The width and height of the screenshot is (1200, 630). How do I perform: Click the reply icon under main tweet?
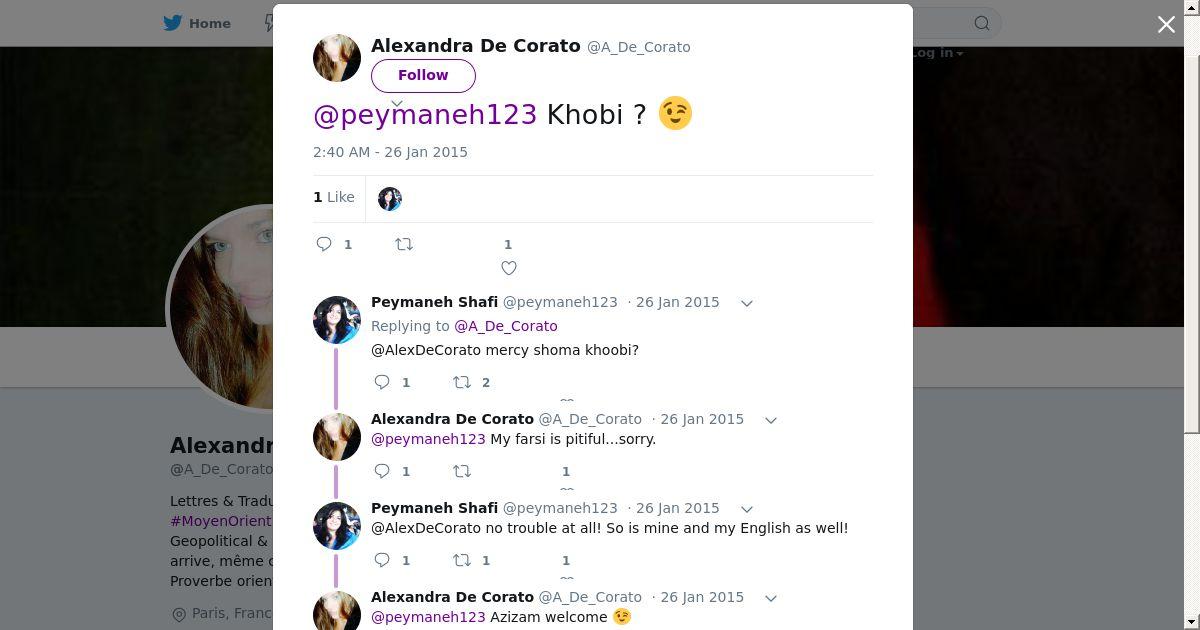[324, 244]
